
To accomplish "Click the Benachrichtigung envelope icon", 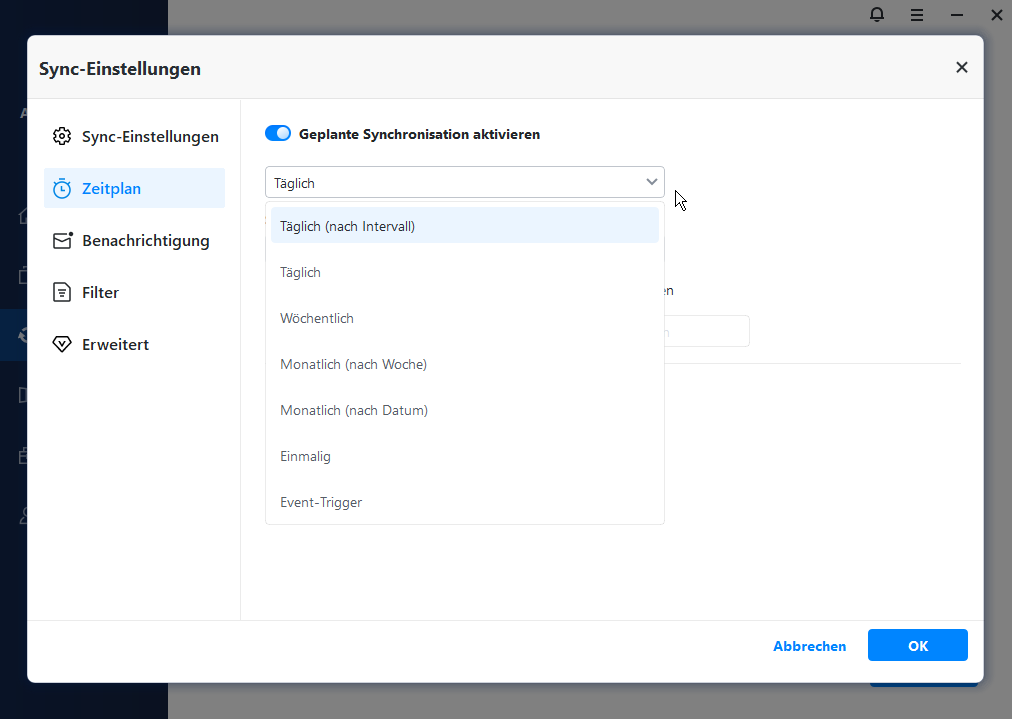I will pyautogui.click(x=62, y=240).
